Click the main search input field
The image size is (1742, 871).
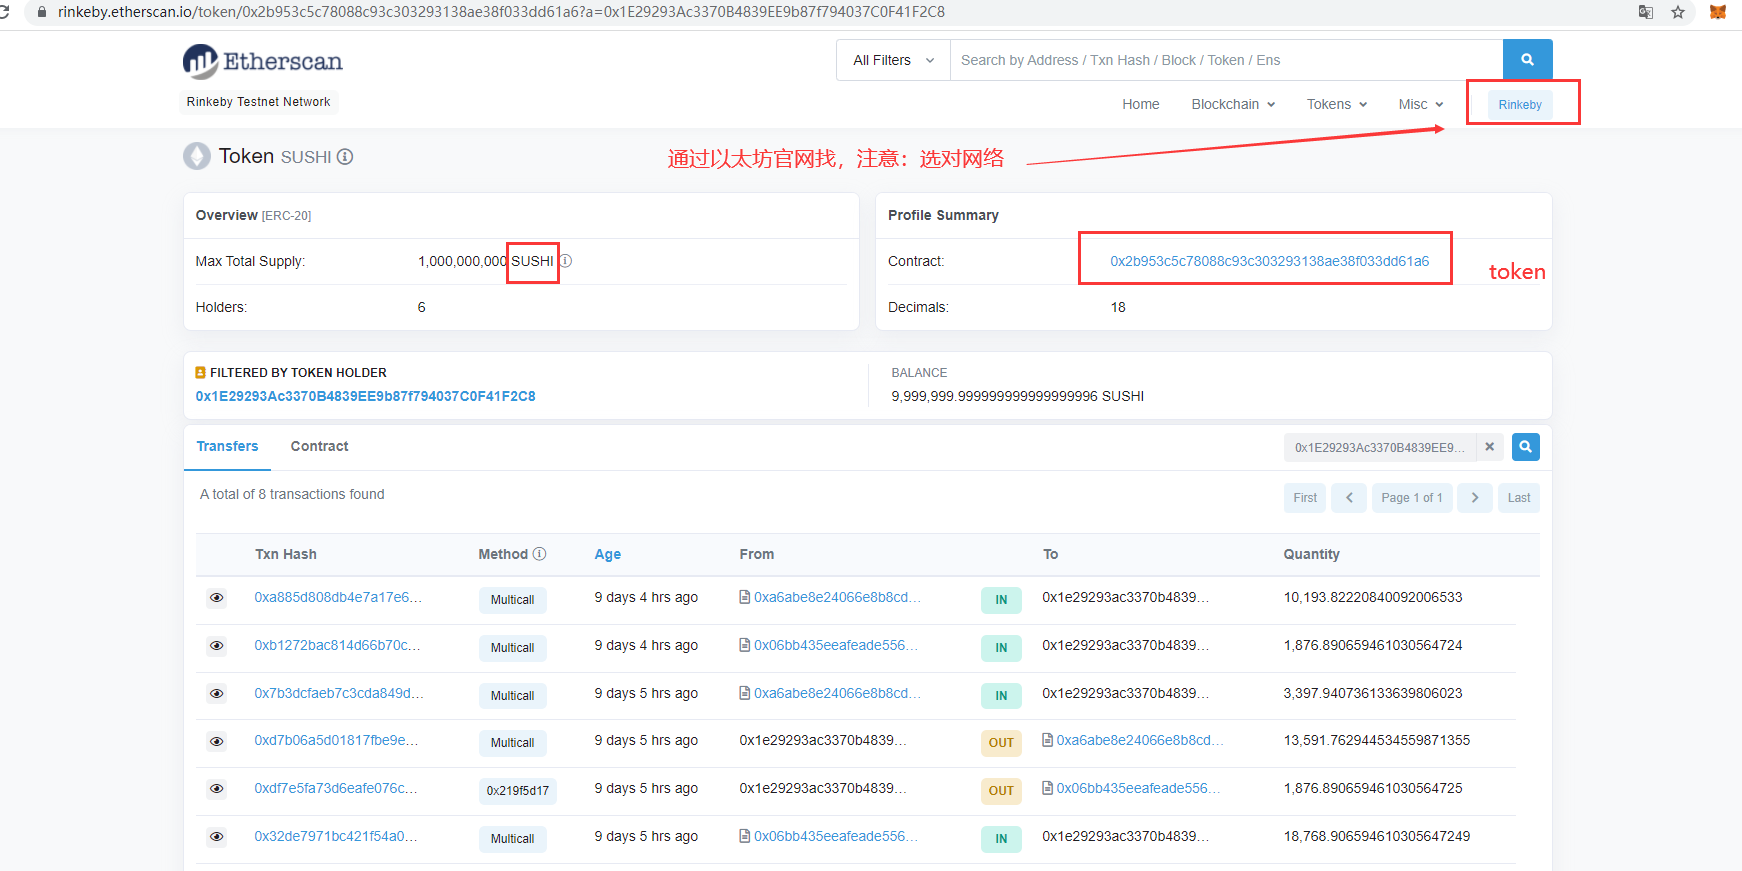pyautogui.click(x=1226, y=60)
